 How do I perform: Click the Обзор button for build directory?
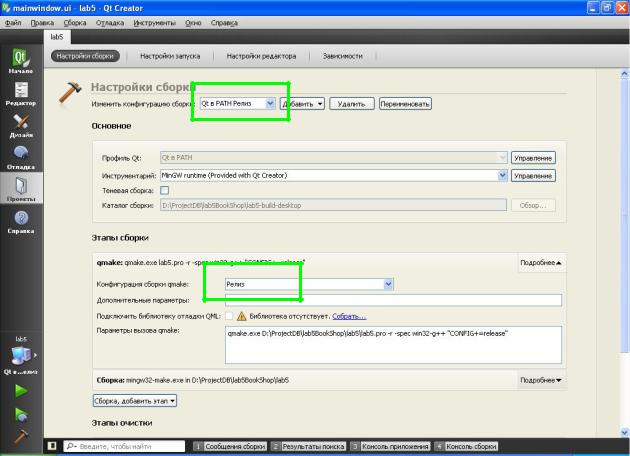[533, 205]
